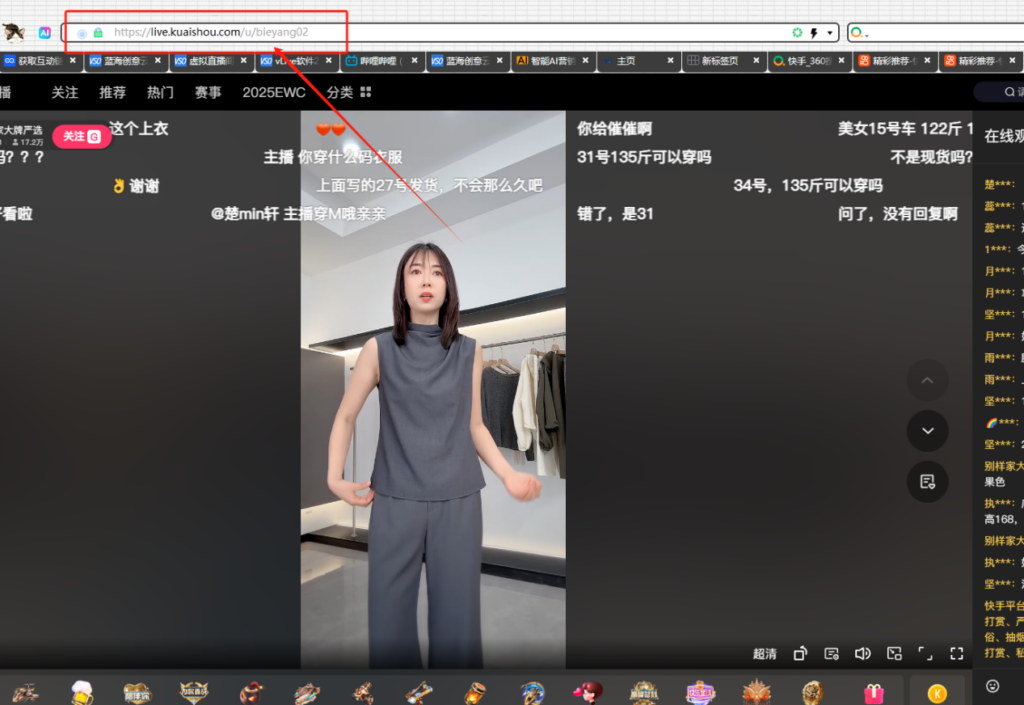Image resolution: width=1024 pixels, height=705 pixels.
Task: Click the notes icon below the down chevron
Action: click(927, 482)
